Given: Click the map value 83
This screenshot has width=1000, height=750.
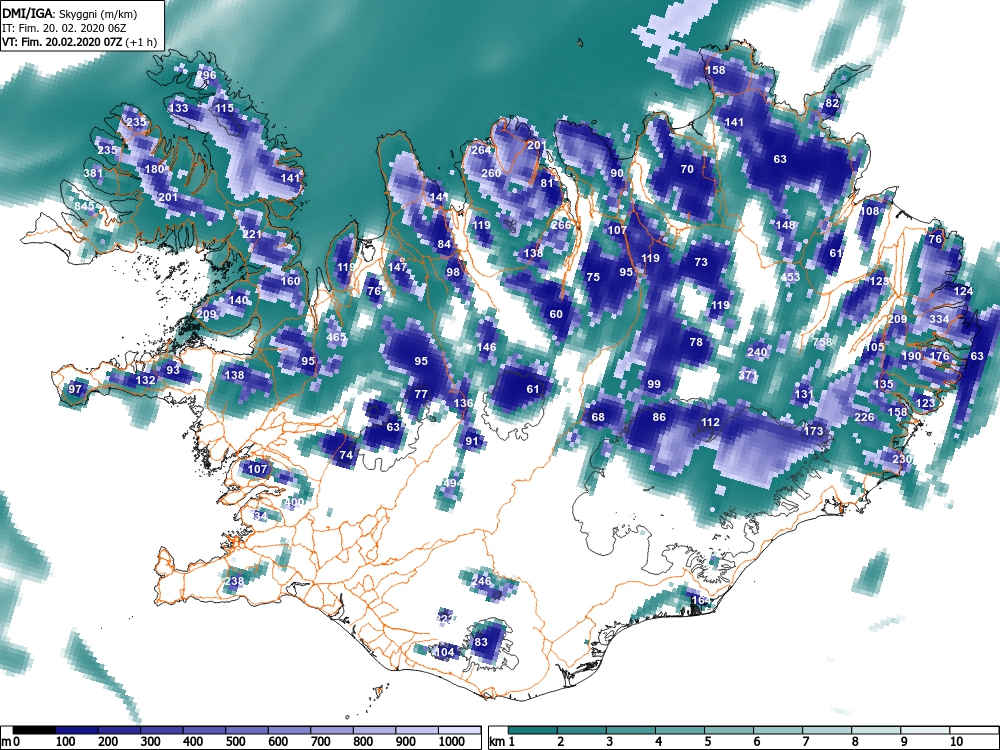Looking at the screenshot, I should (481, 642).
